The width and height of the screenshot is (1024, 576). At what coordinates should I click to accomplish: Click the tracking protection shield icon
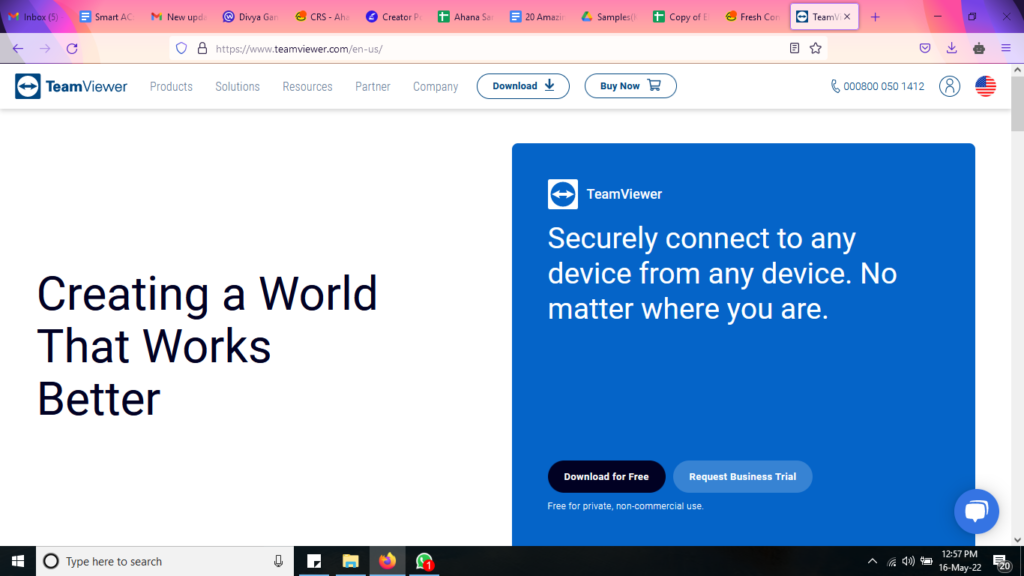[x=182, y=48]
